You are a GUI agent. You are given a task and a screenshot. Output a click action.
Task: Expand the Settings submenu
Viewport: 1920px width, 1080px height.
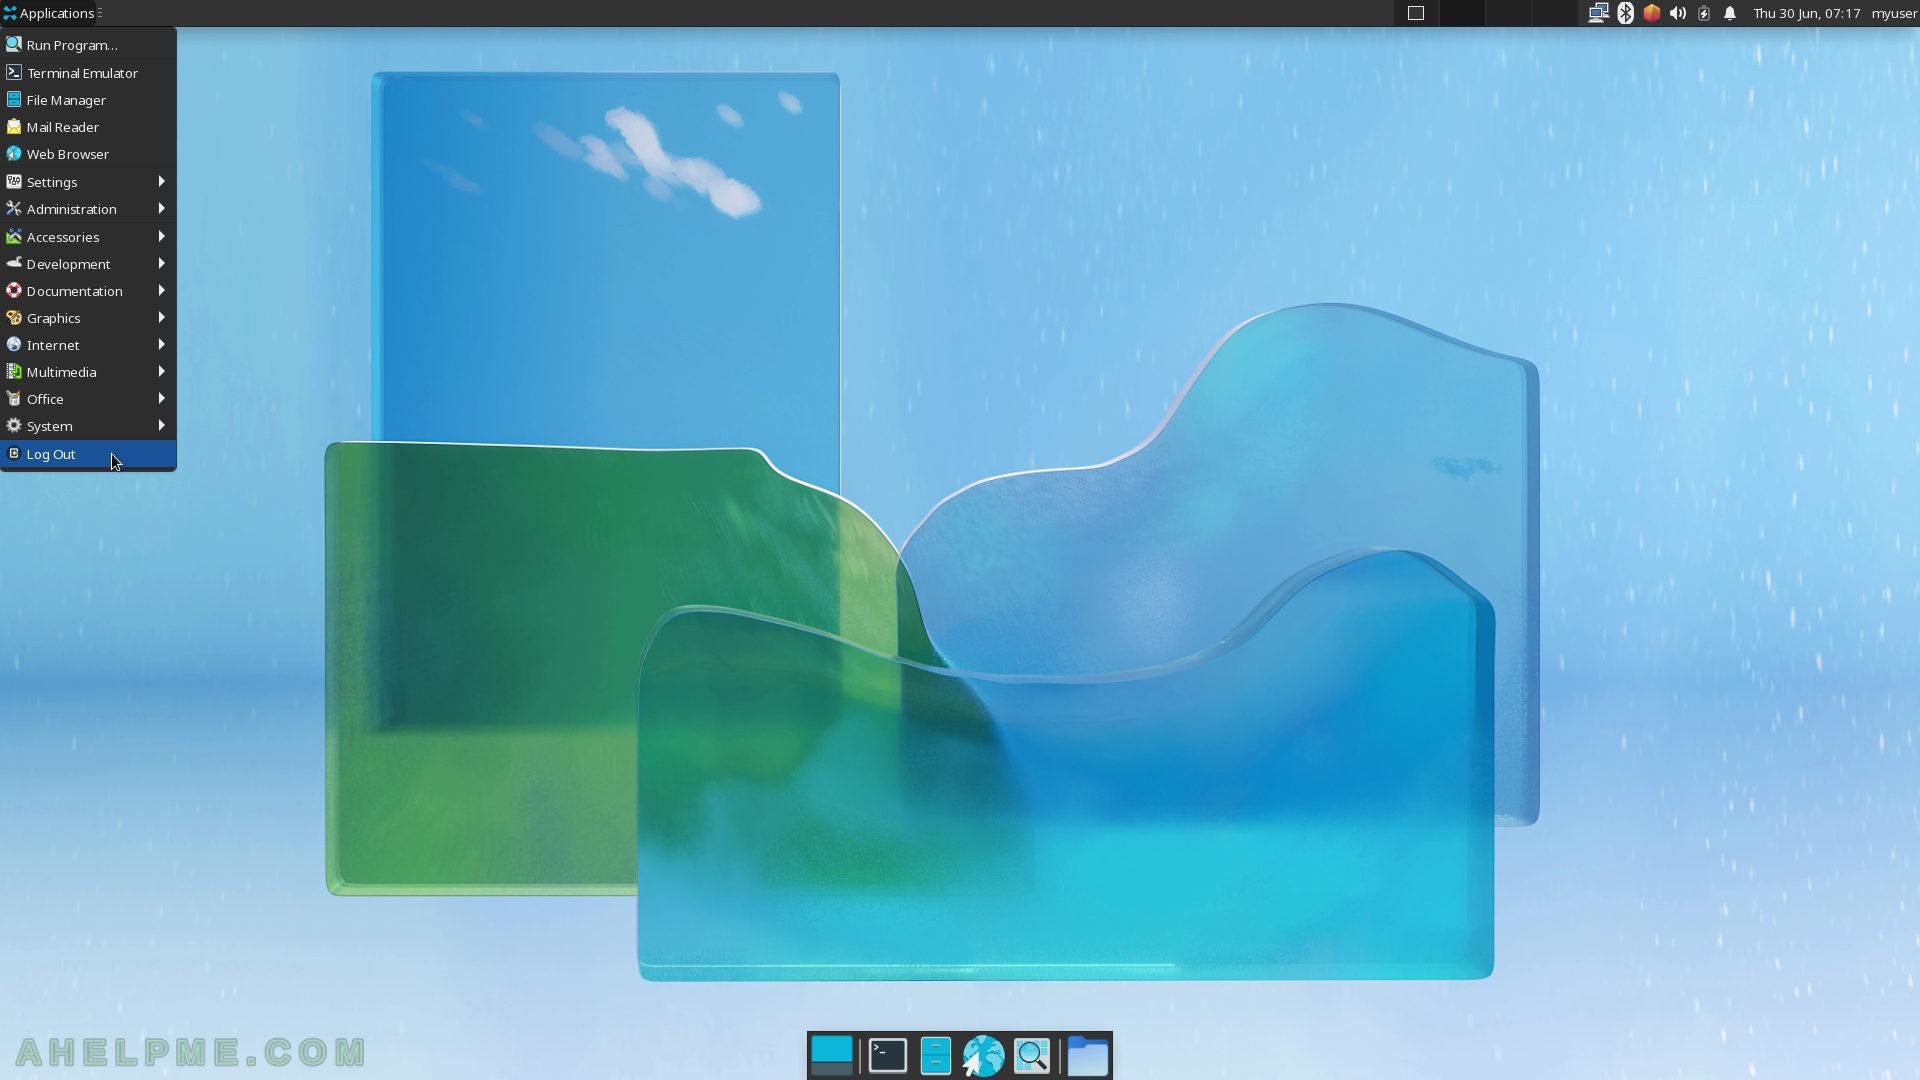click(88, 182)
